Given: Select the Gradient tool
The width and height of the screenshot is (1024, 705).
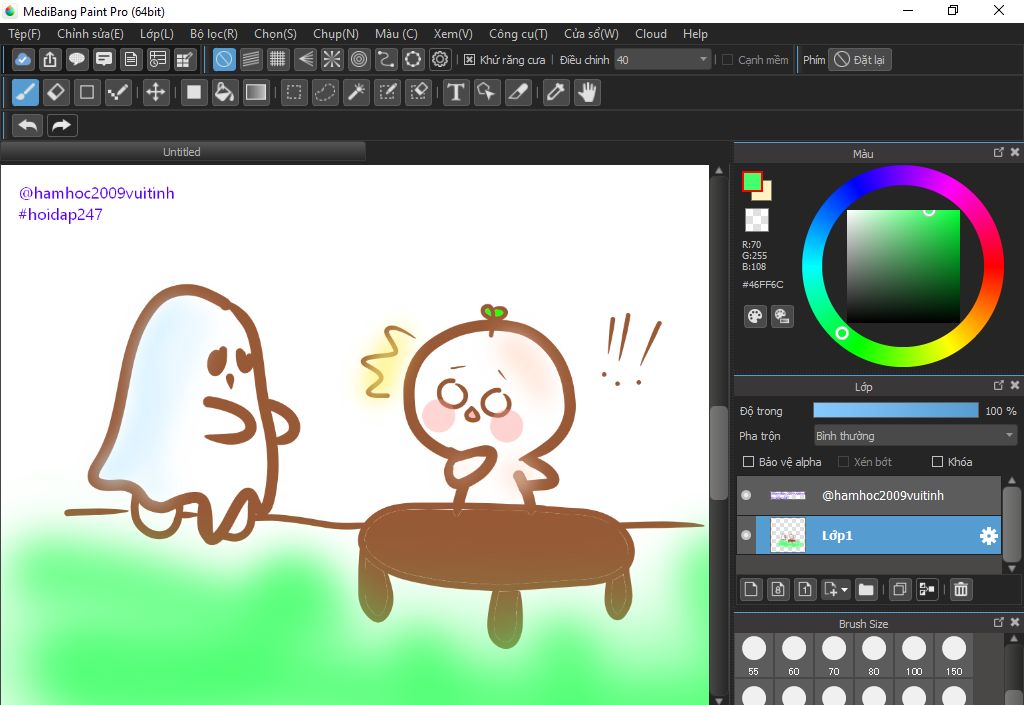Looking at the screenshot, I should click(255, 92).
